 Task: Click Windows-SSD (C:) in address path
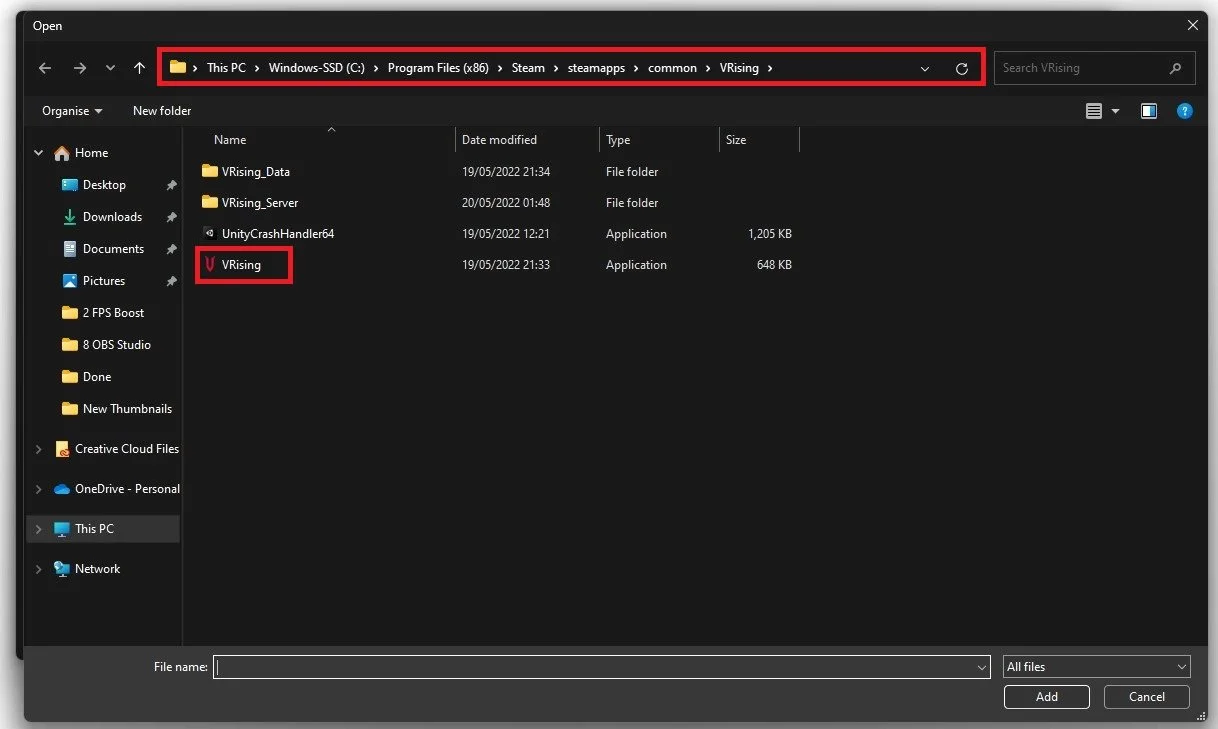coord(317,68)
